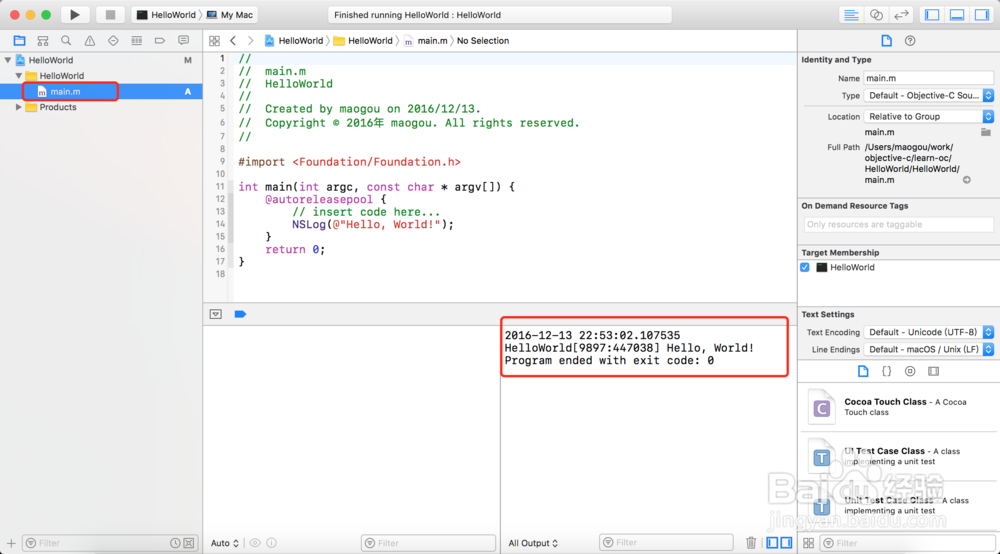The height and width of the screenshot is (554, 1000).
Task: Toggle the console pane
Action: tap(786, 543)
